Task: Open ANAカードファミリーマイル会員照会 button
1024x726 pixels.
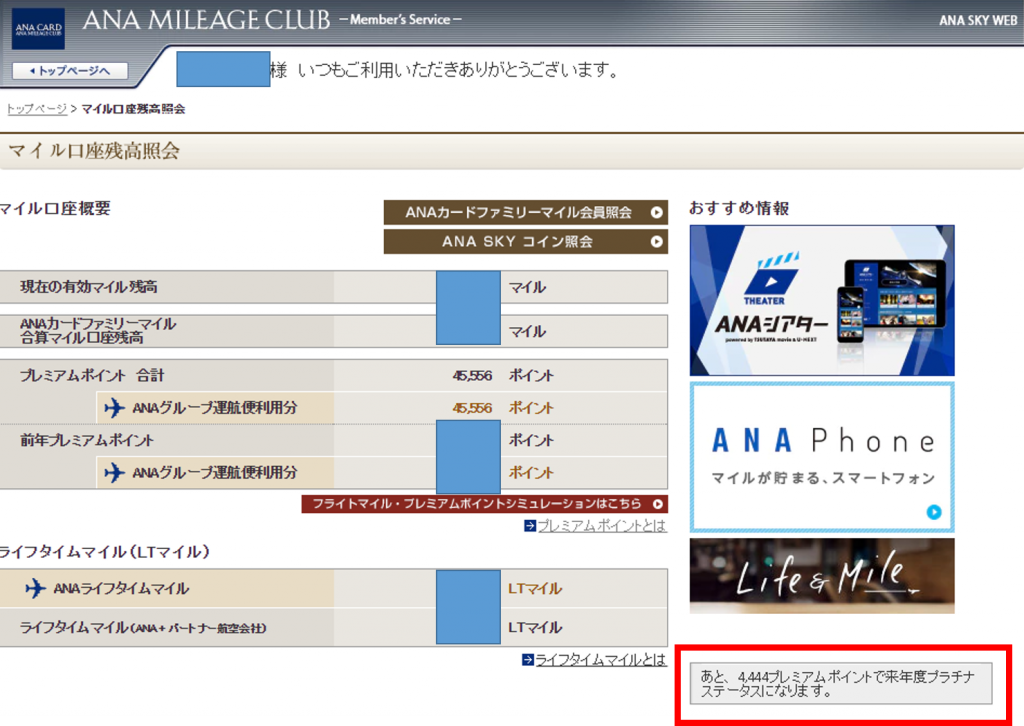Action: click(x=526, y=212)
